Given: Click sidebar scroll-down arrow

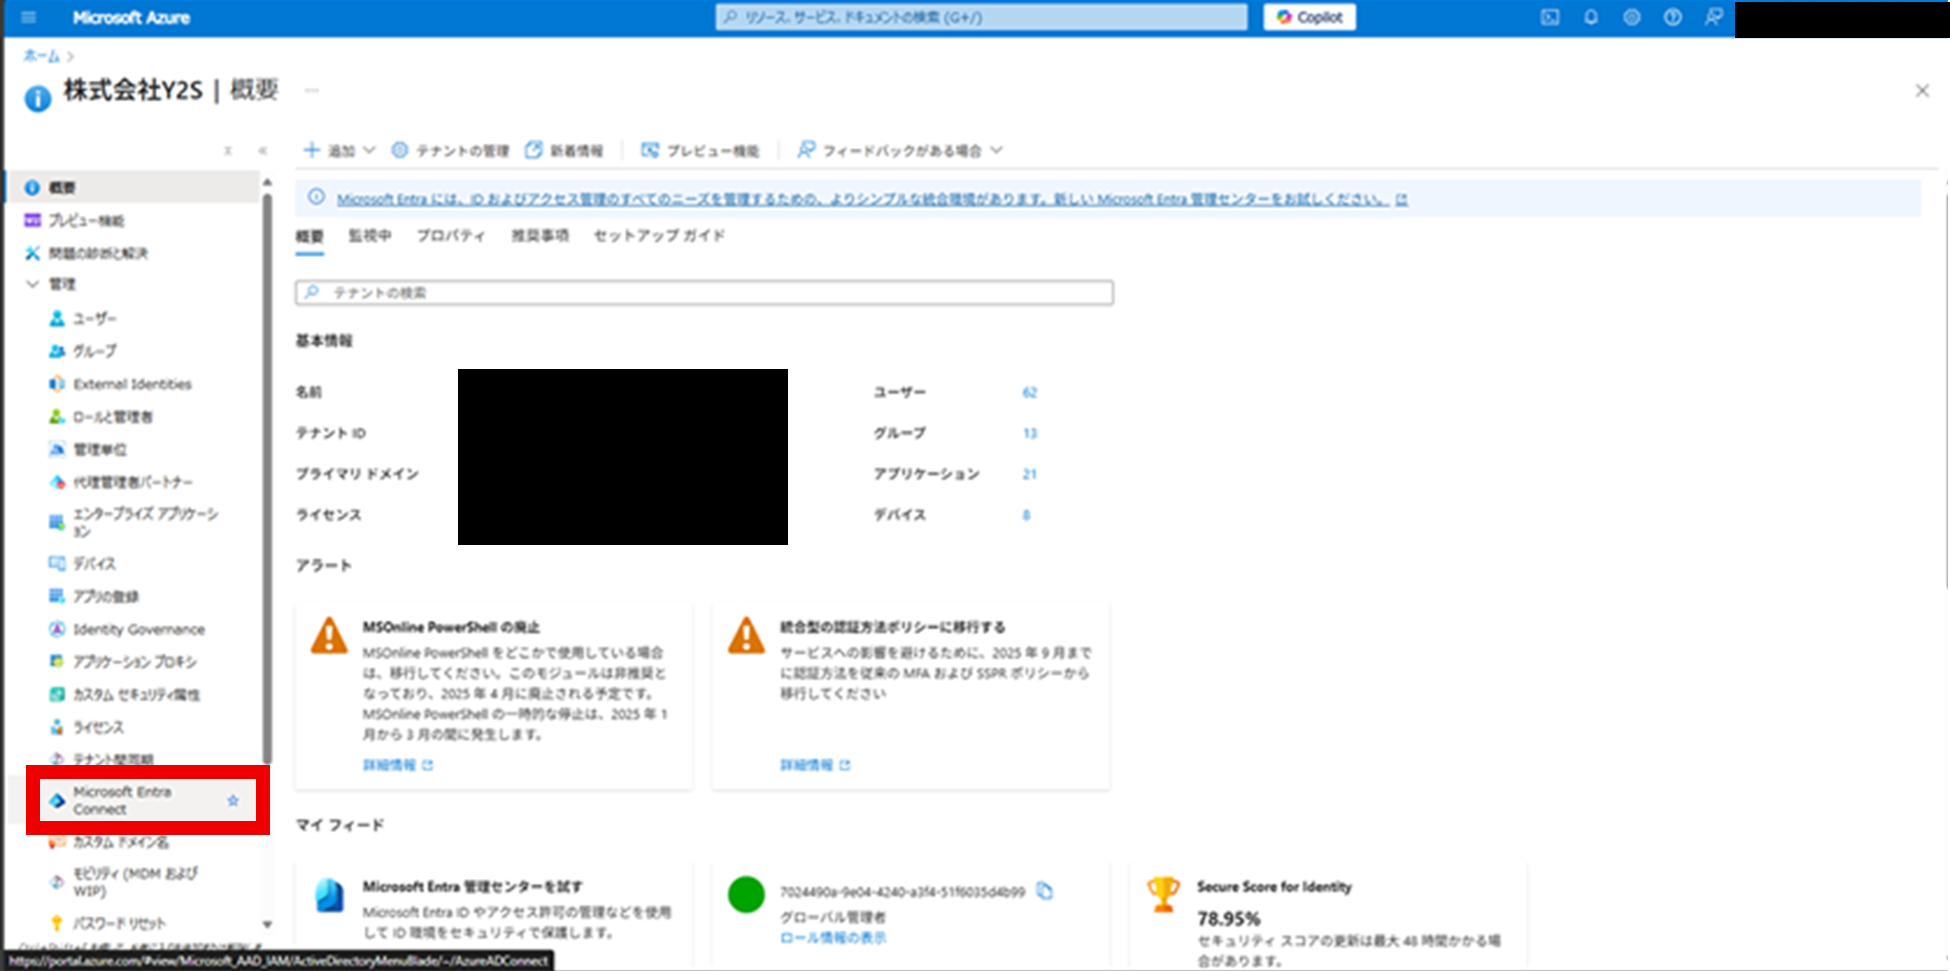Looking at the screenshot, I should (267, 924).
